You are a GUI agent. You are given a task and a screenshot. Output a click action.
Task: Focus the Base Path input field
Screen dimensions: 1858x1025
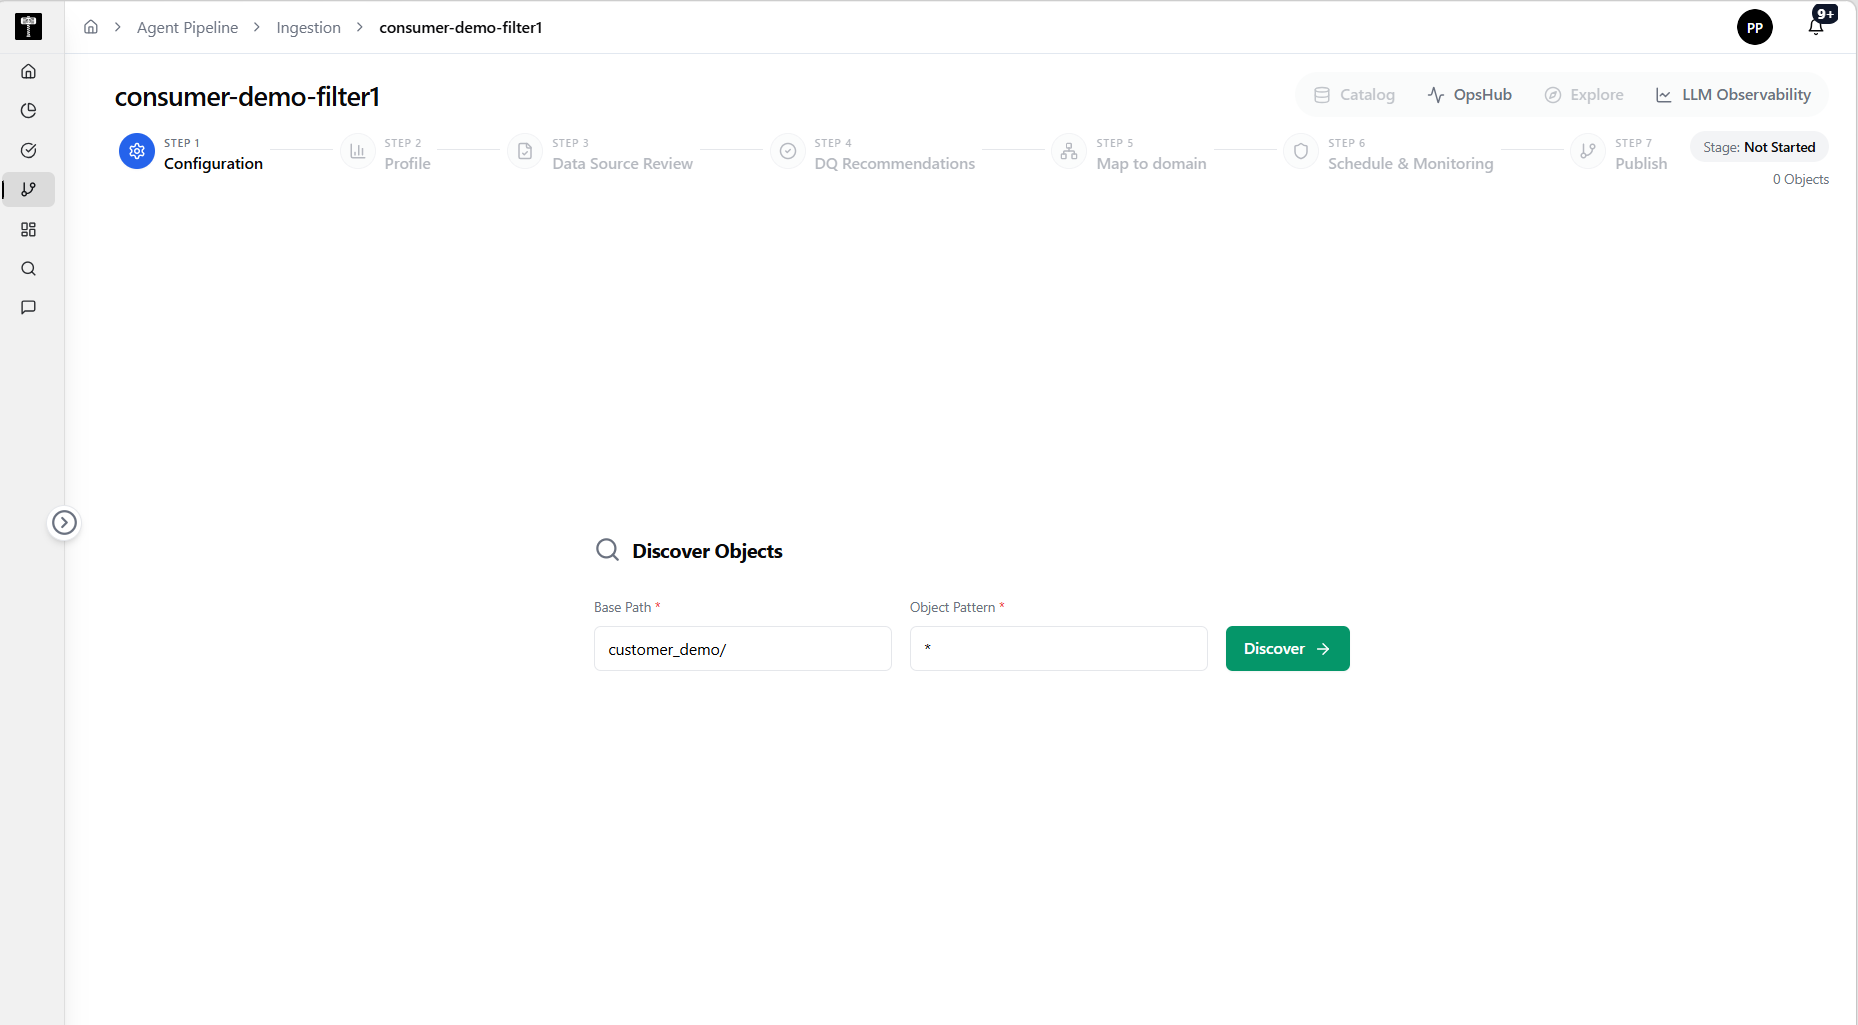pyautogui.click(x=743, y=649)
